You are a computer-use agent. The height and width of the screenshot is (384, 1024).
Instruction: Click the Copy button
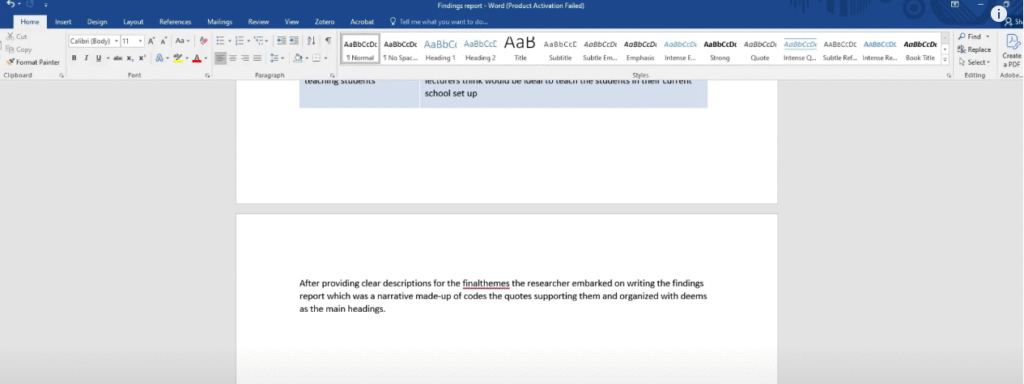(19, 49)
